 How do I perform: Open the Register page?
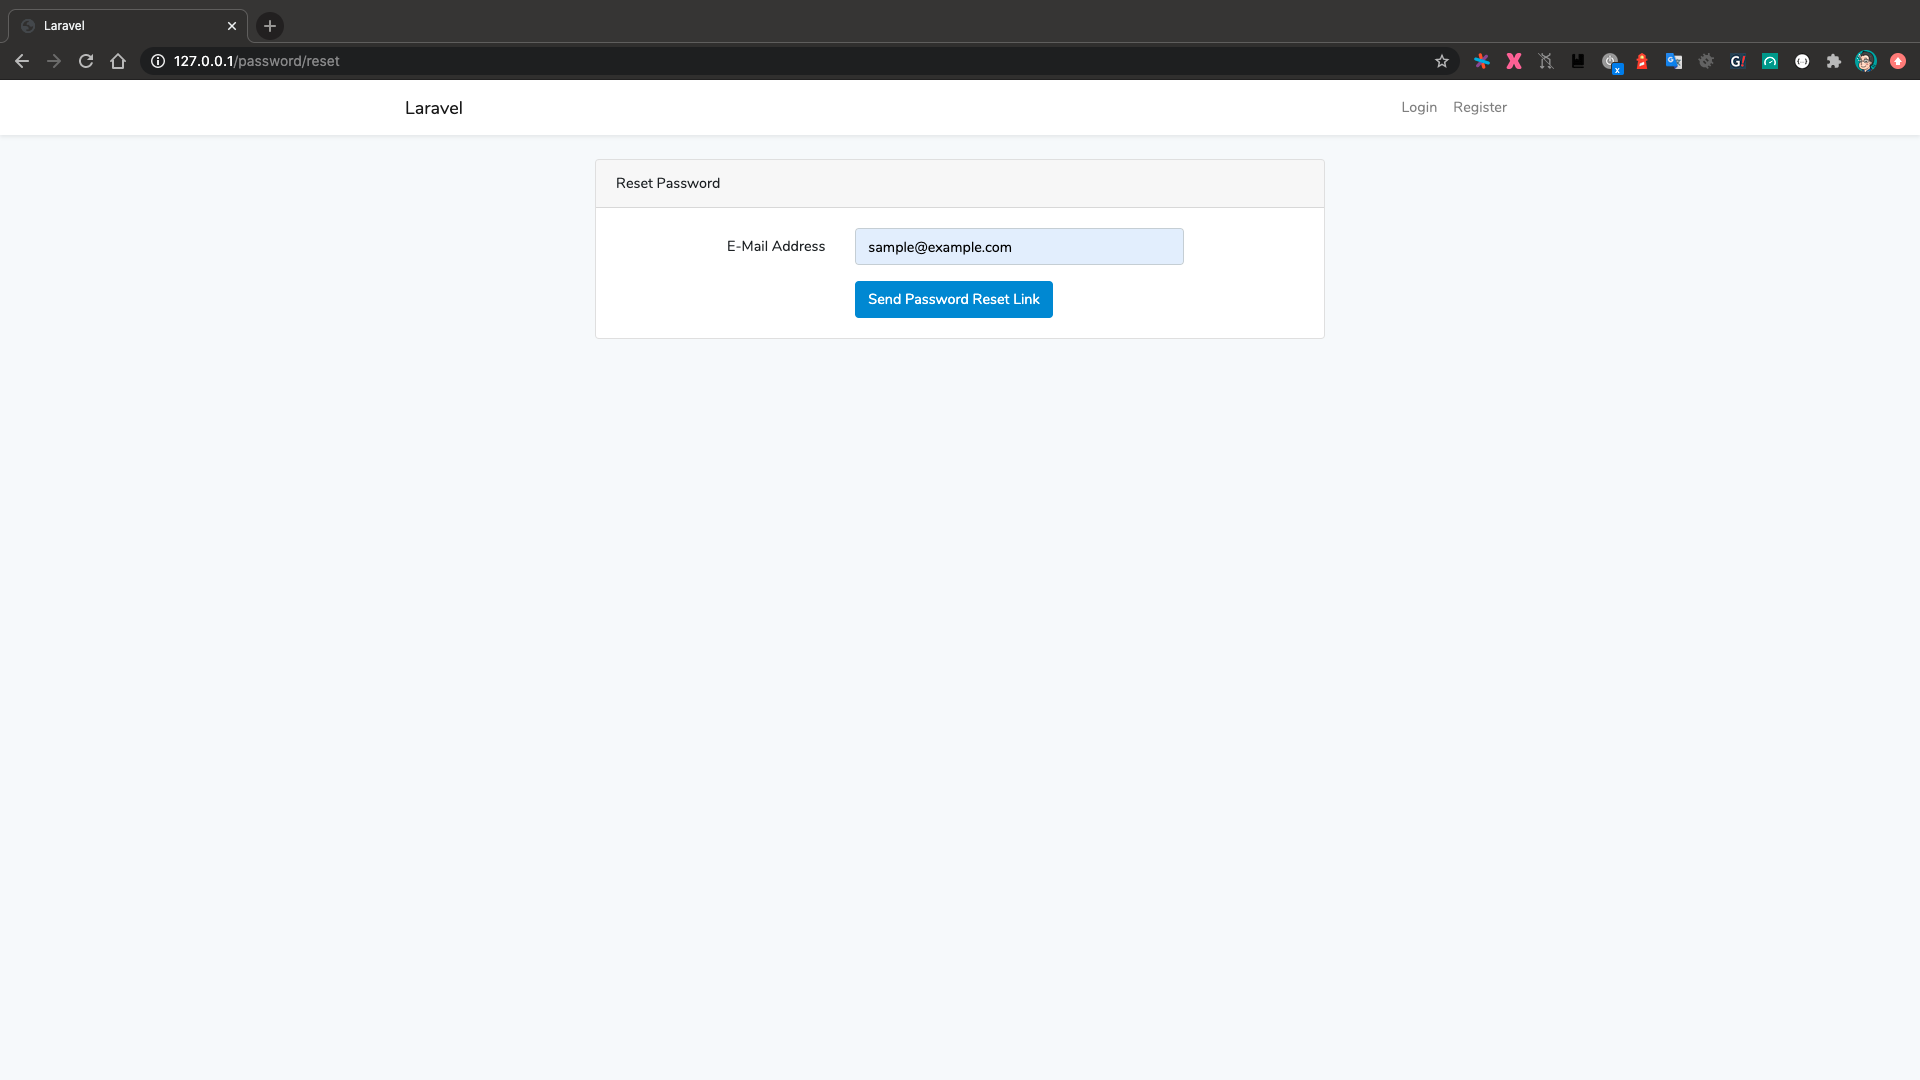coord(1480,107)
